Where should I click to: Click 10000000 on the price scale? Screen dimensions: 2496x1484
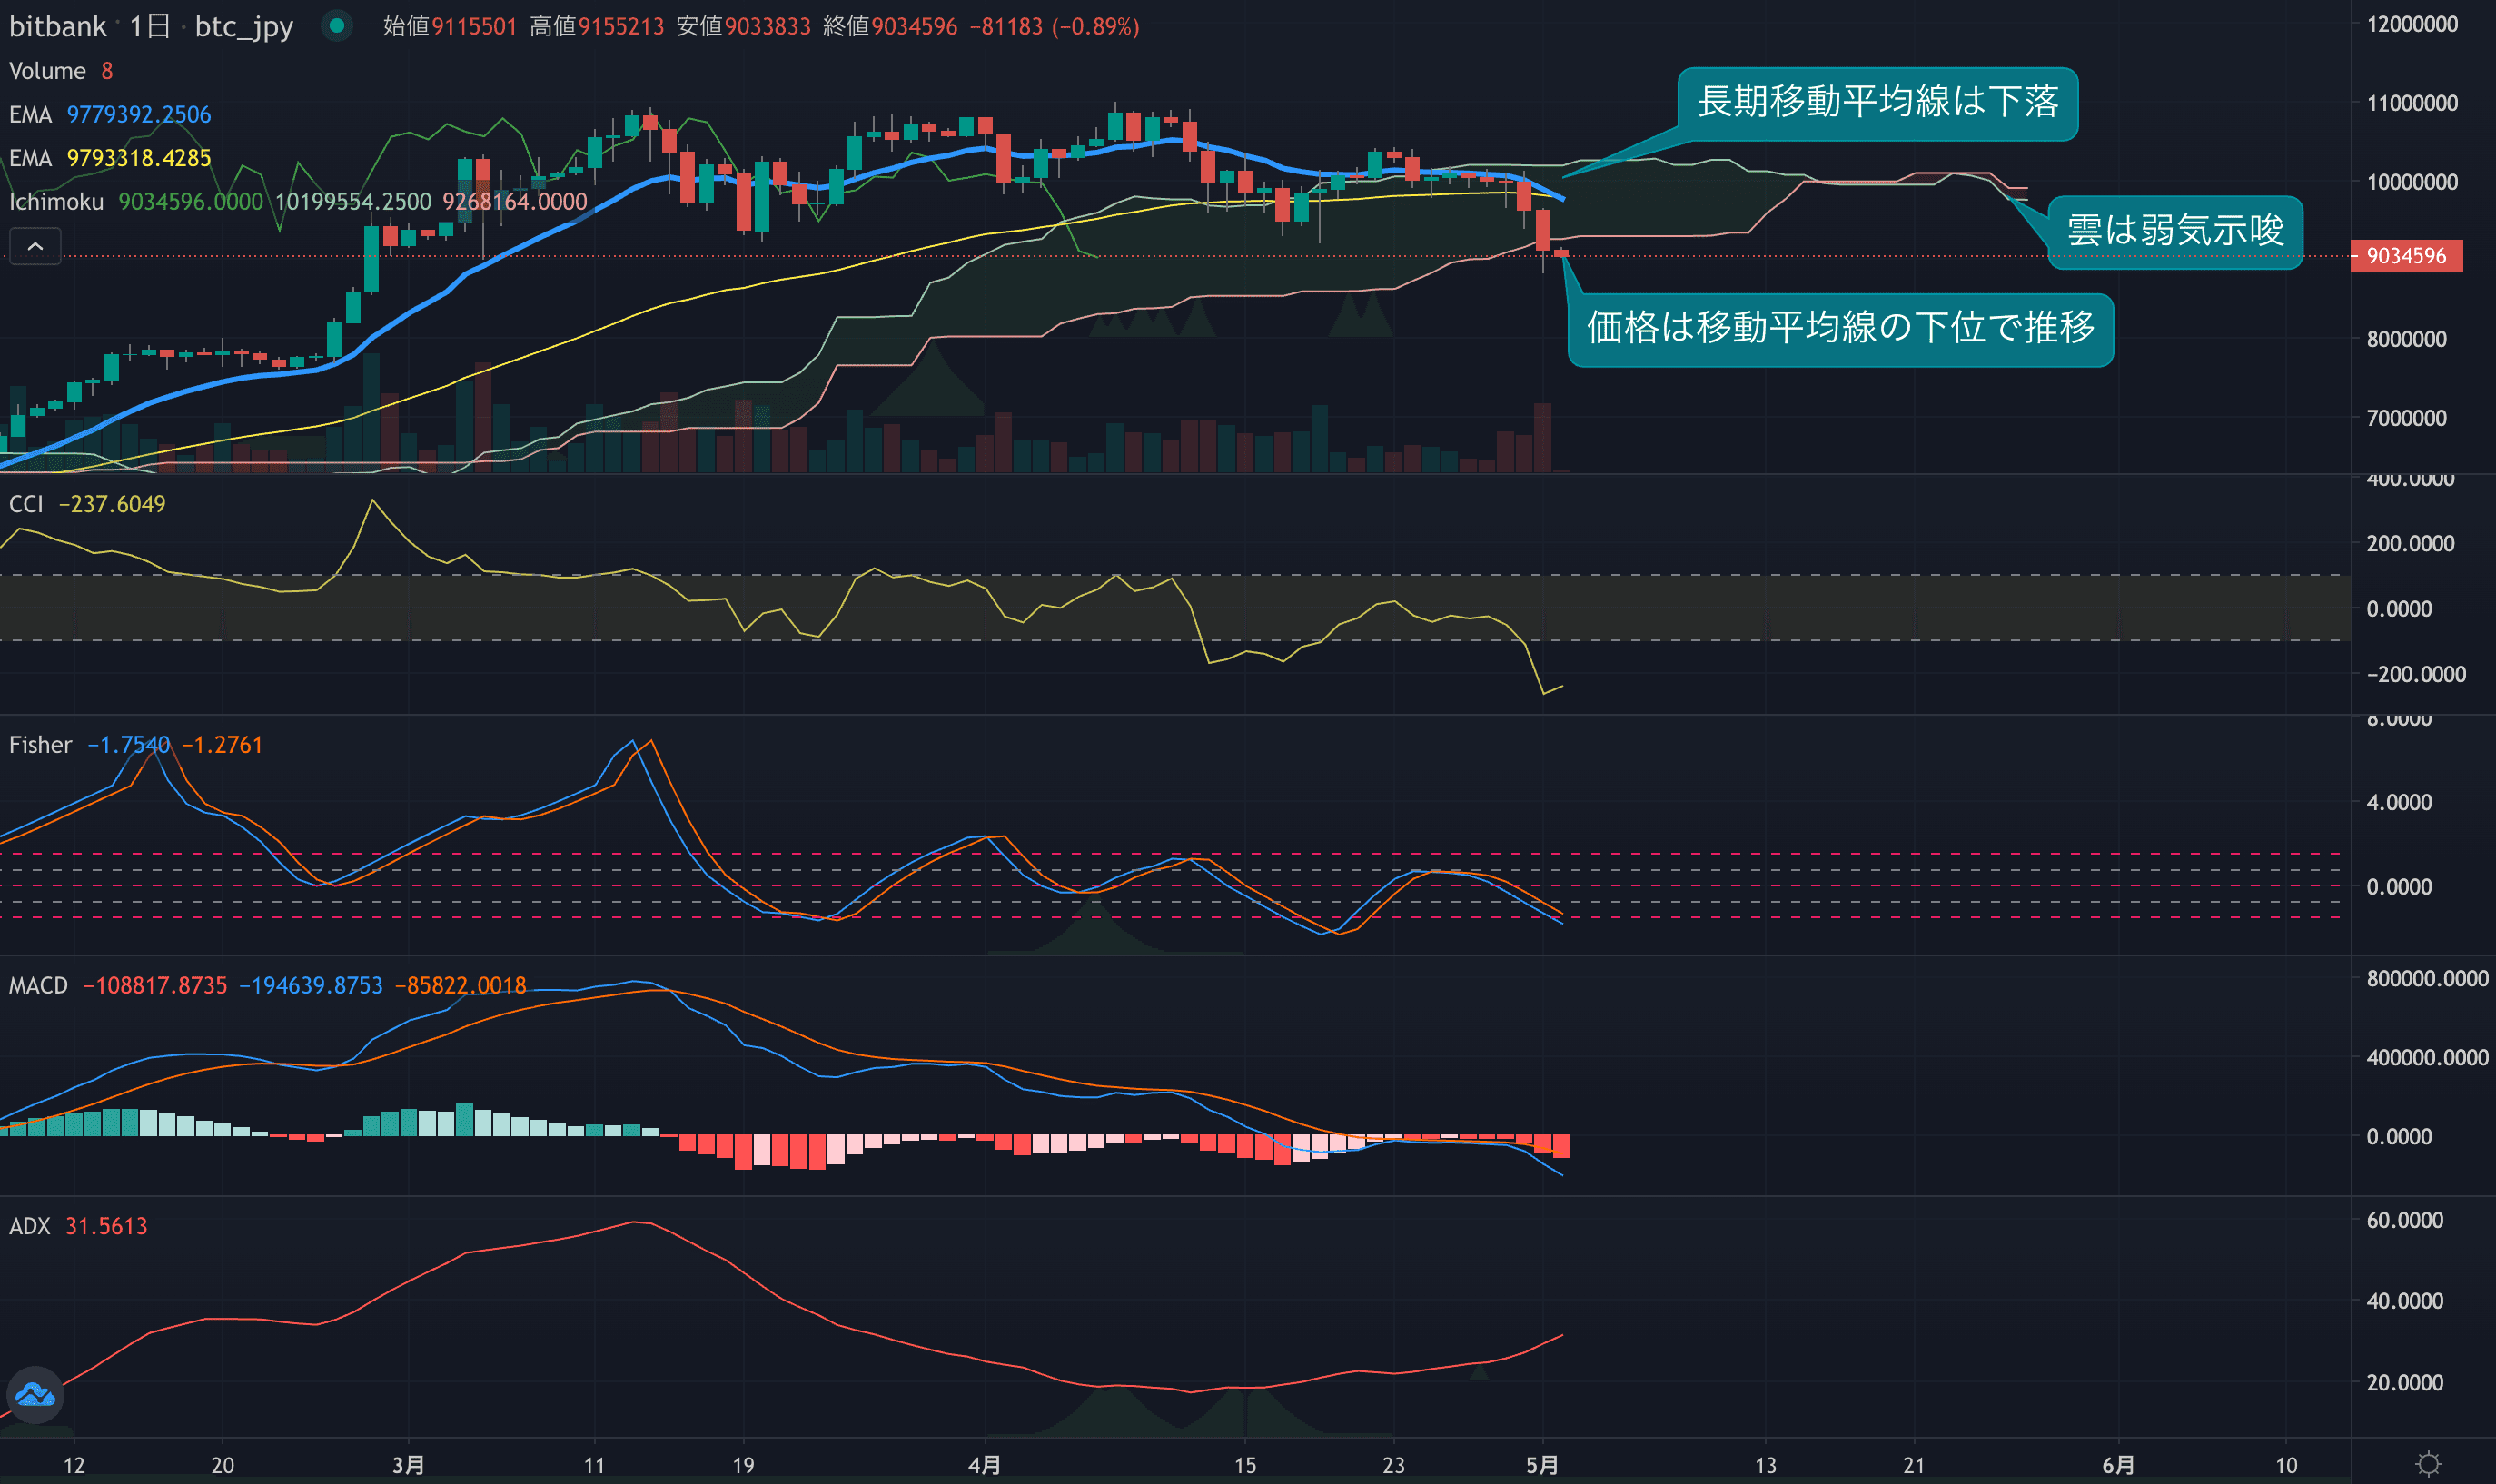(x=2411, y=182)
